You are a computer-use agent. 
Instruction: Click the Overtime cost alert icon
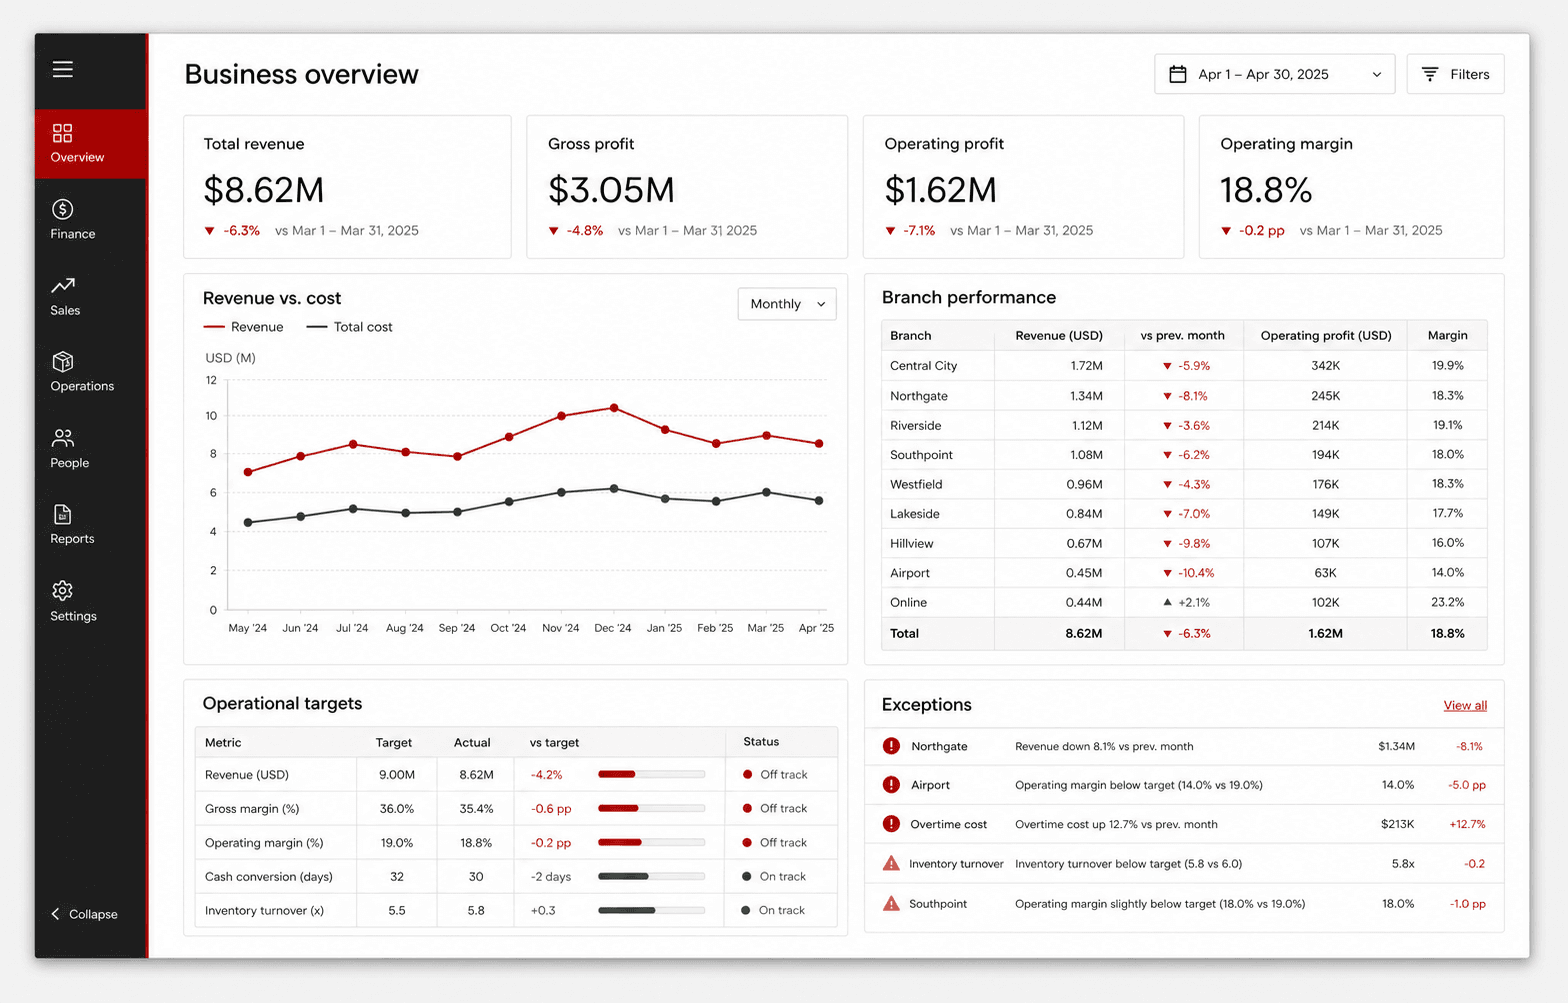pos(891,824)
